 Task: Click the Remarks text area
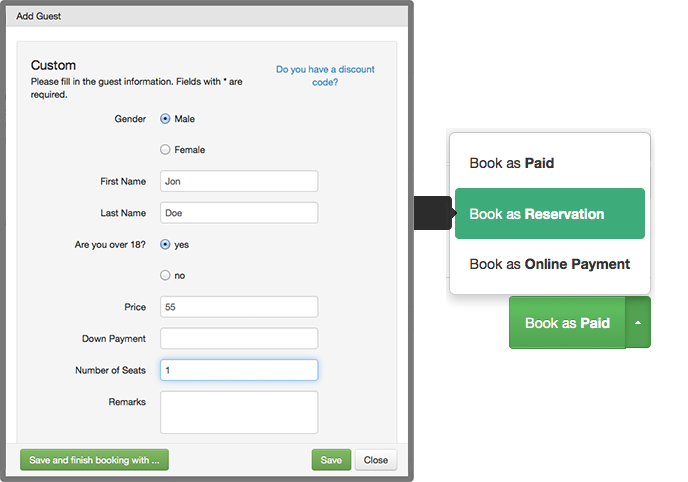tap(238, 412)
